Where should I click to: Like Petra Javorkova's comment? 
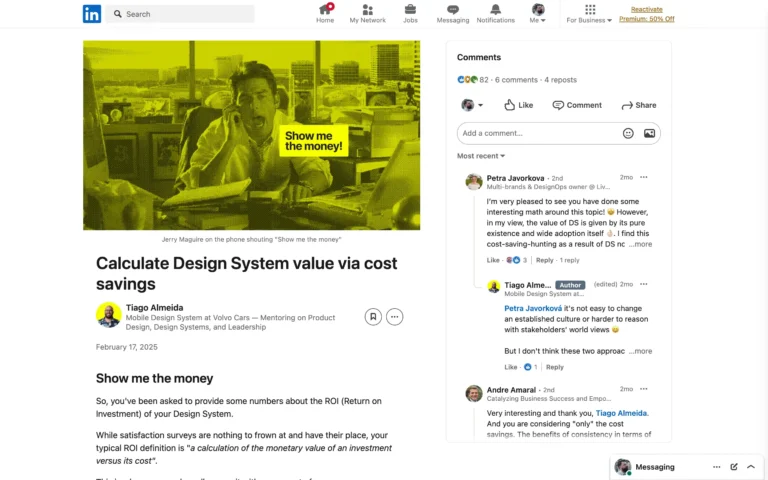click(493, 260)
